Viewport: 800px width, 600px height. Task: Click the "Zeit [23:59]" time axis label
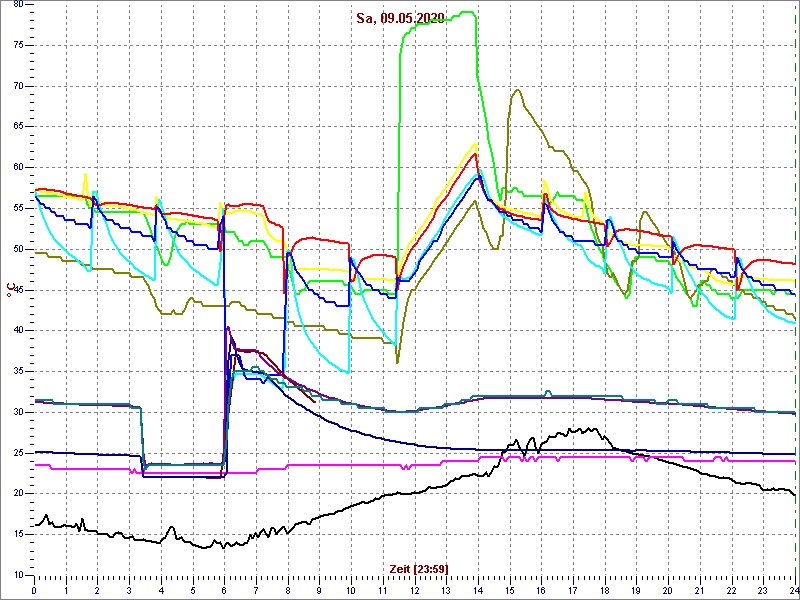(419, 569)
